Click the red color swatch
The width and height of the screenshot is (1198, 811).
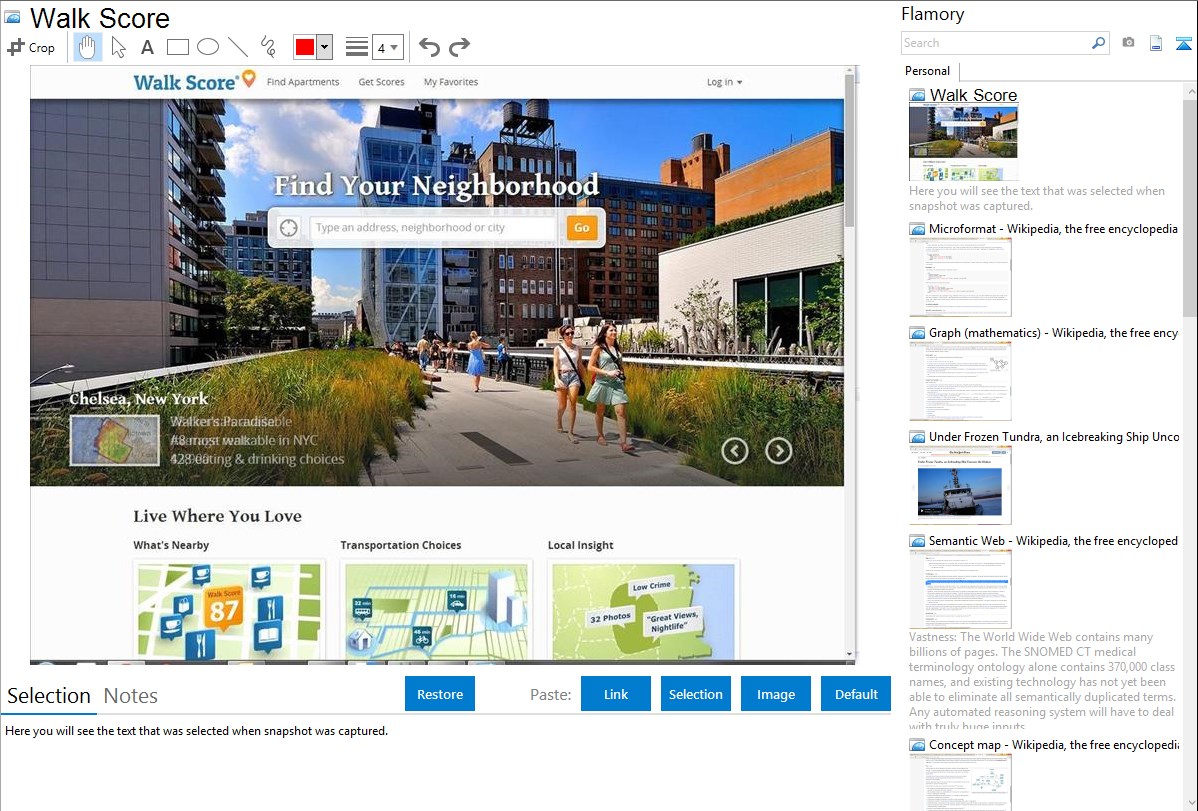[x=305, y=47]
